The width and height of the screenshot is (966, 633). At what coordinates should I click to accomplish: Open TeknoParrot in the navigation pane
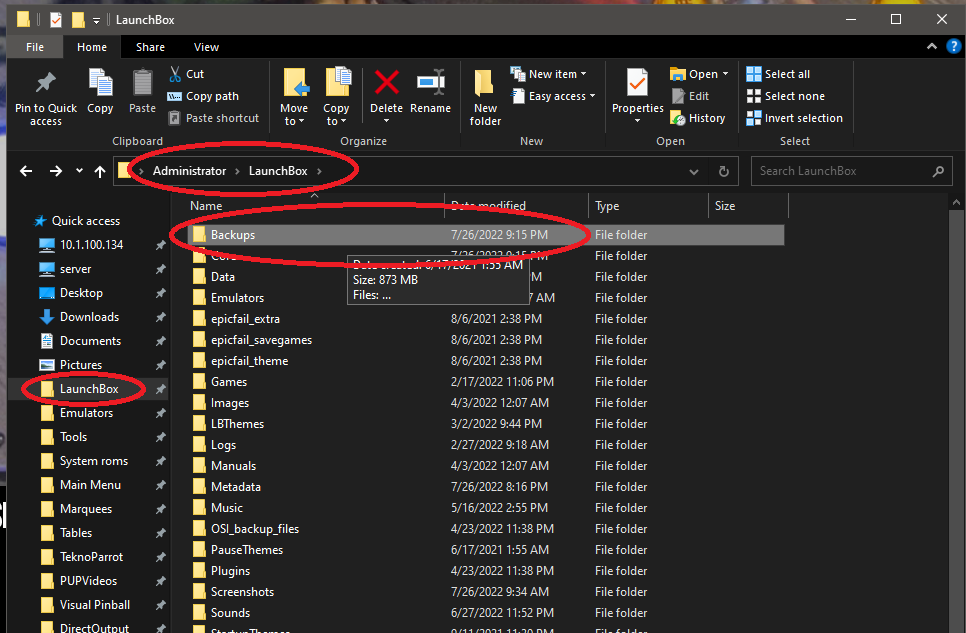click(x=82, y=557)
